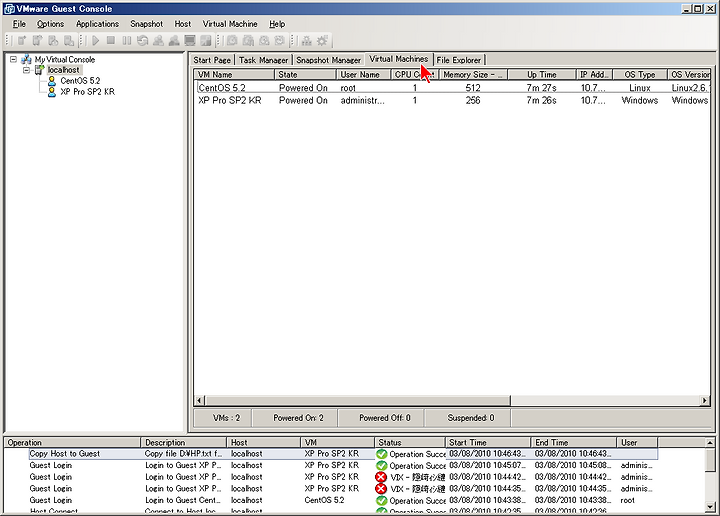Viewport: 720px width, 516px height.
Task: Switch to the File Explorer tab
Action: [x=459, y=60]
